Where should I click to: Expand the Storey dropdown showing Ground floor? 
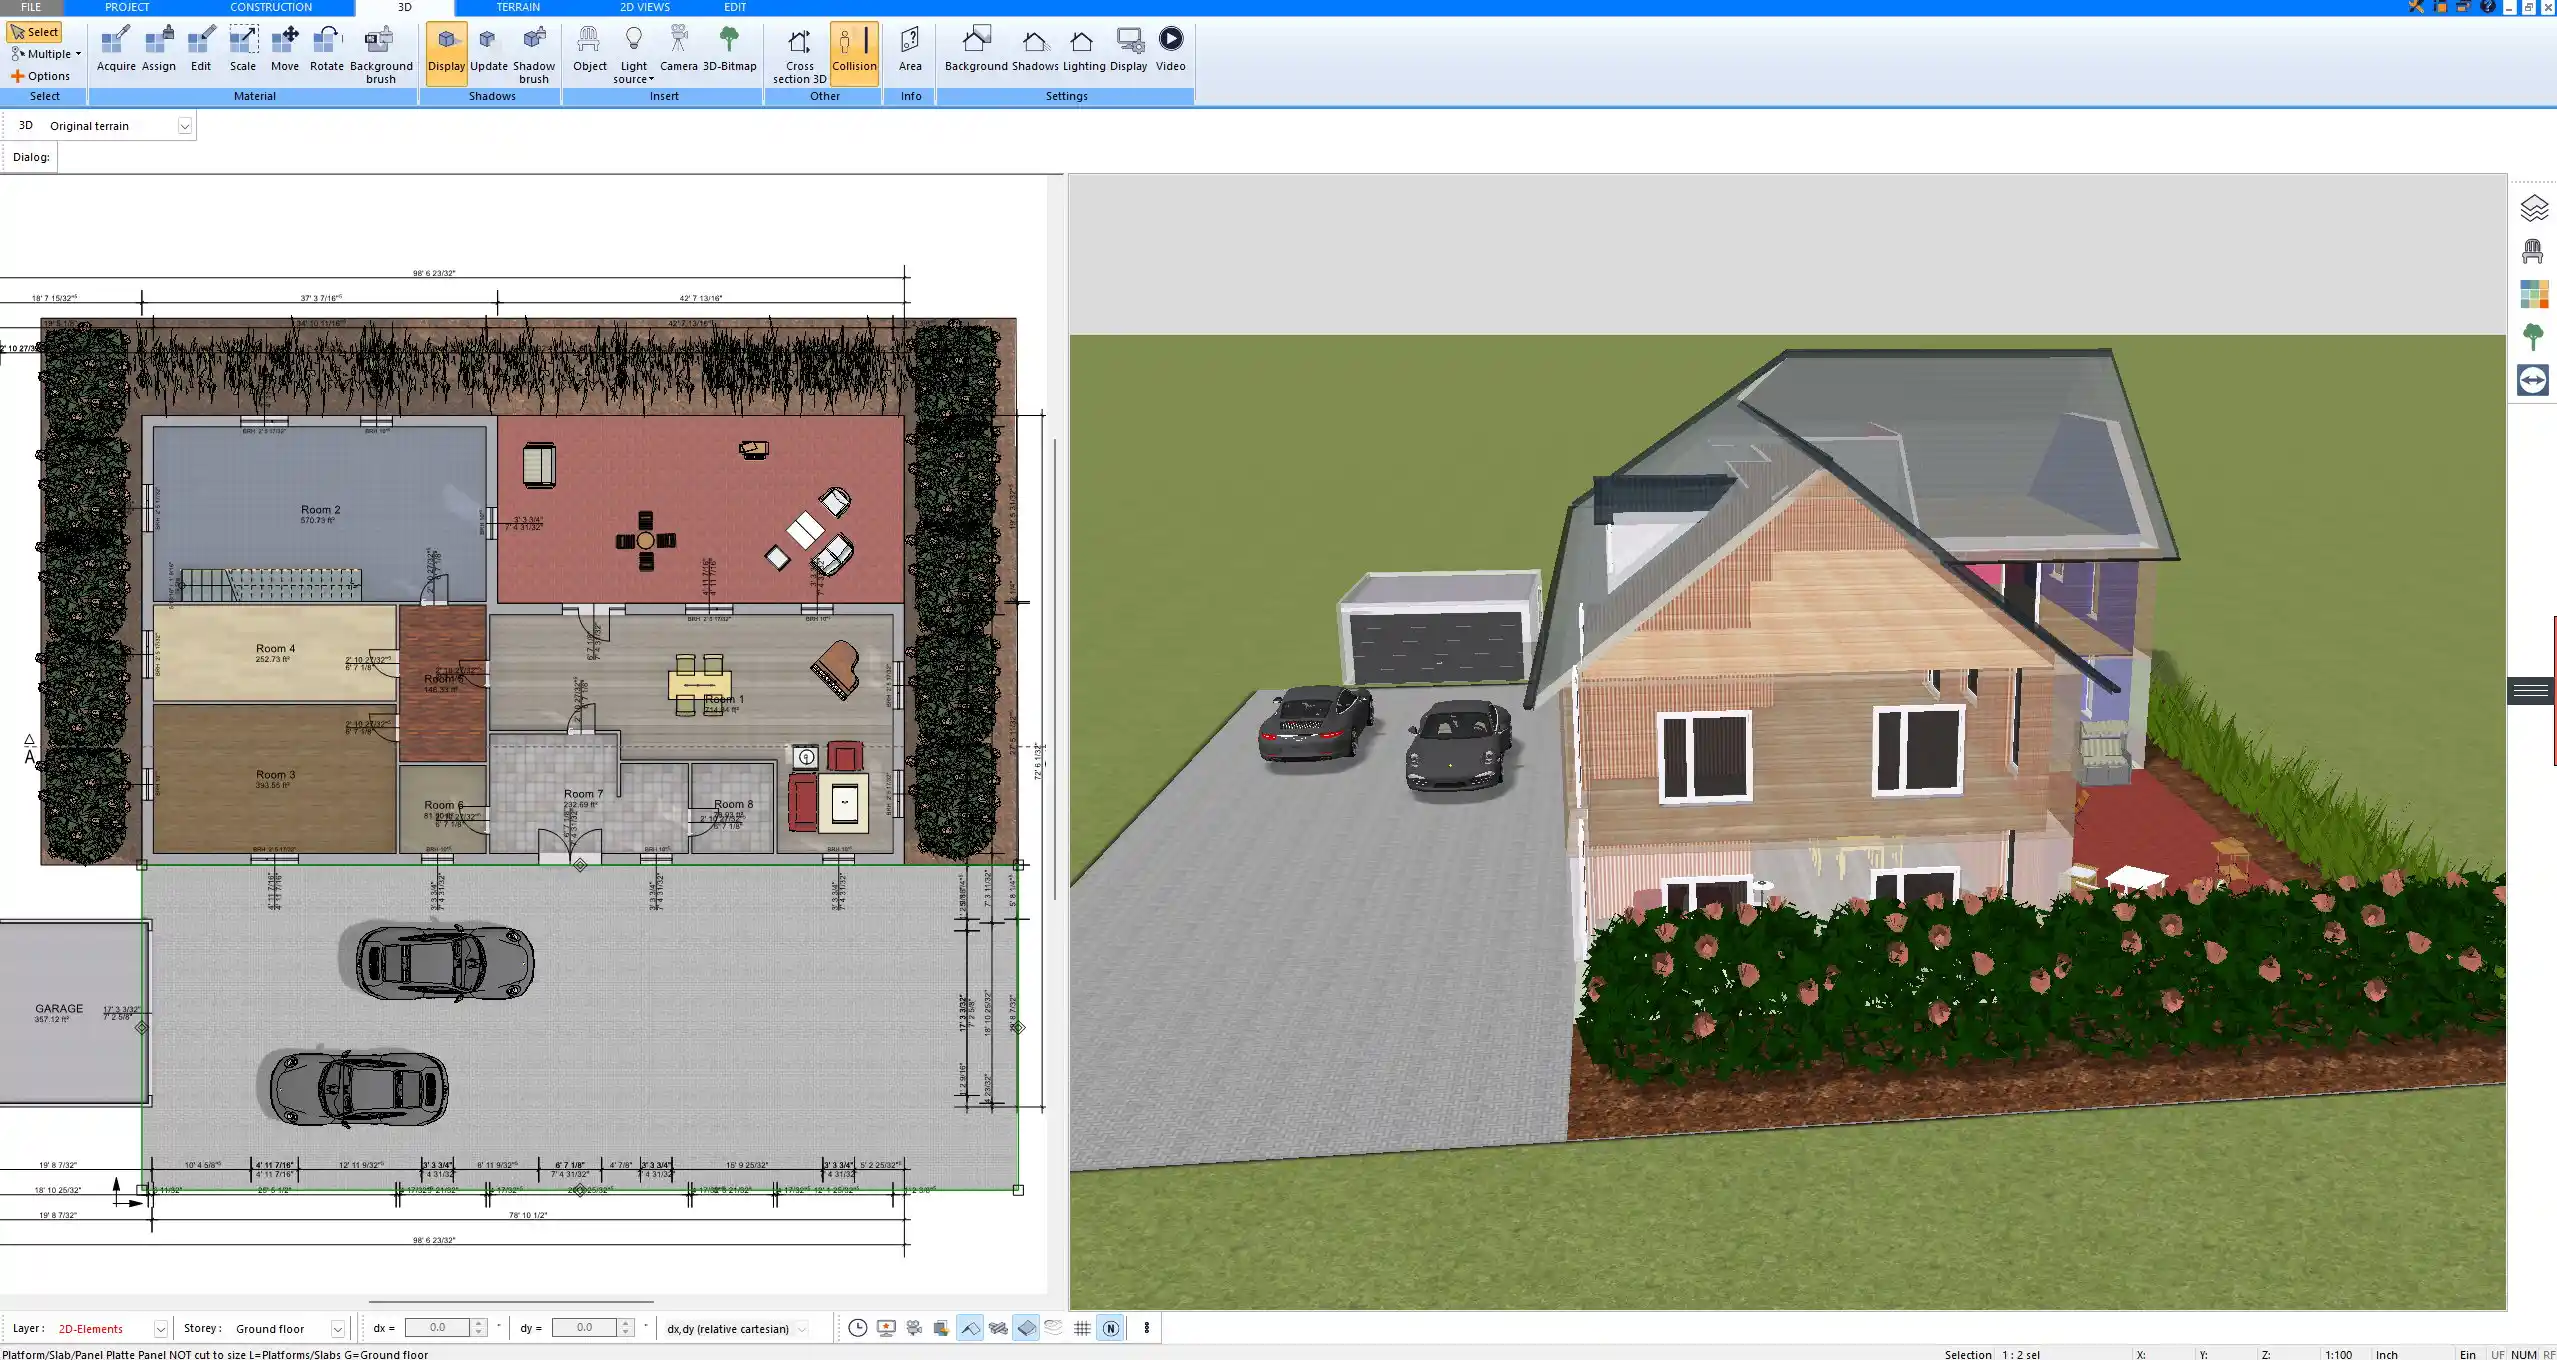click(x=336, y=1328)
